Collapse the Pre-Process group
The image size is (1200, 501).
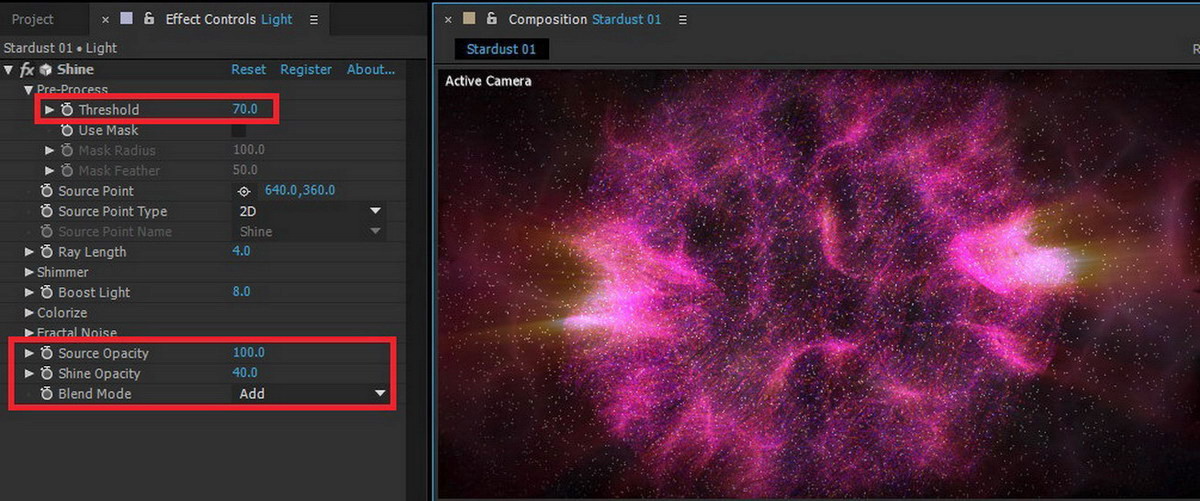click(x=29, y=90)
